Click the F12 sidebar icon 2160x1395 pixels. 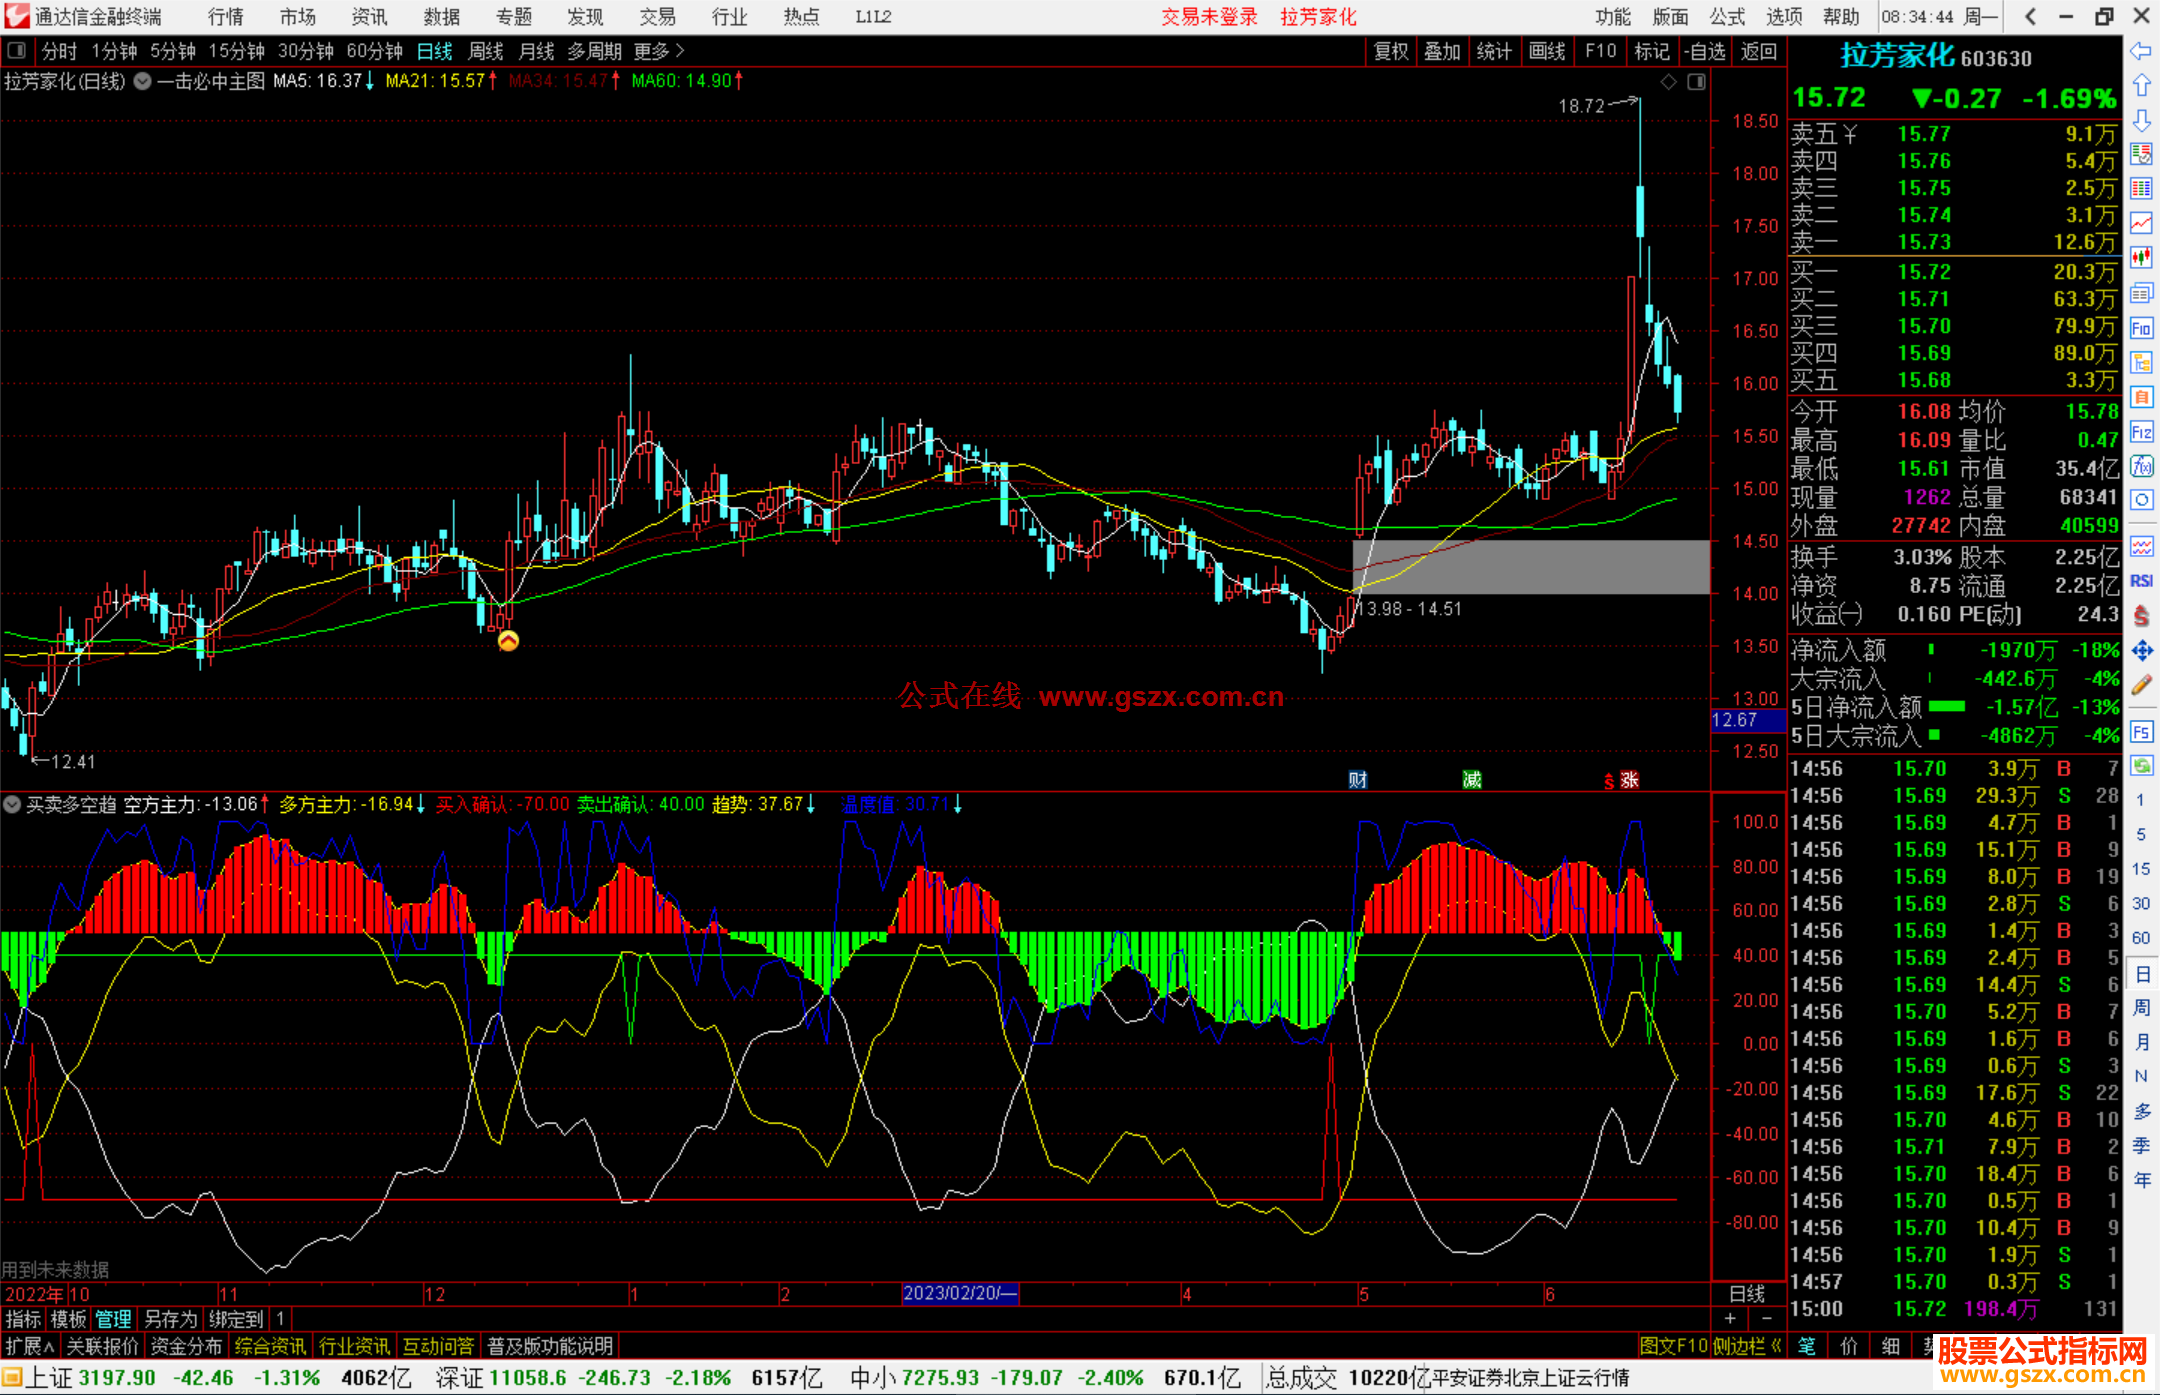(x=2141, y=432)
